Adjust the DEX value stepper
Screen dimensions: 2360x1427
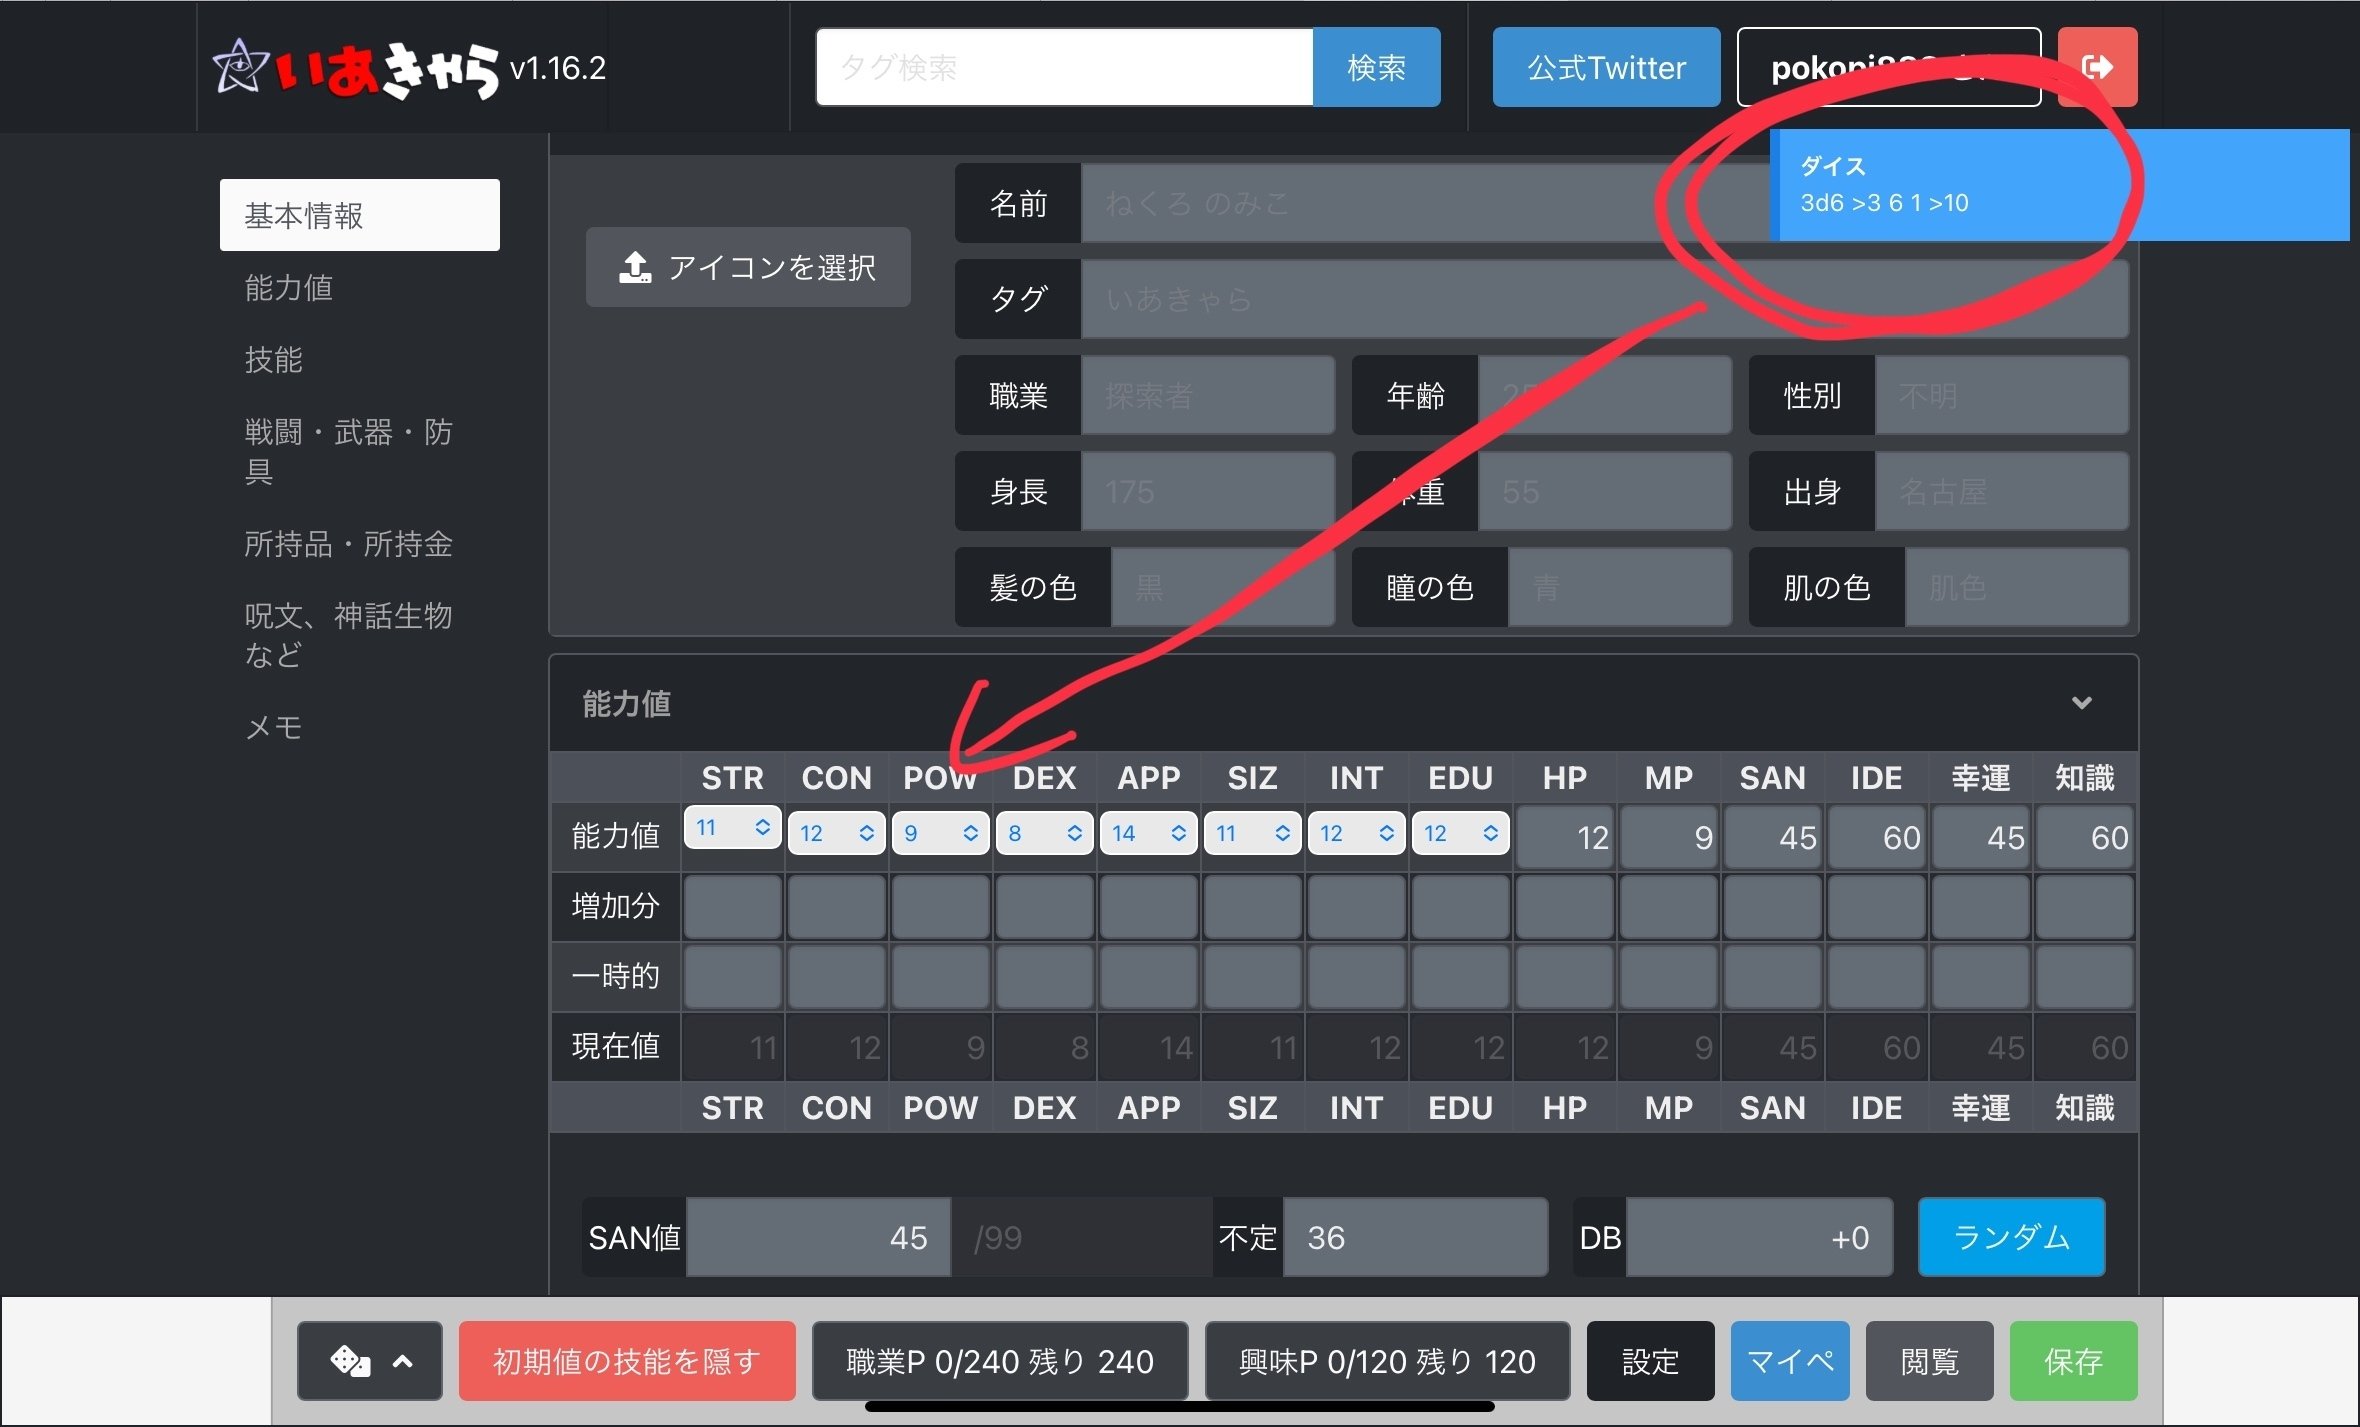tap(1044, 833)
